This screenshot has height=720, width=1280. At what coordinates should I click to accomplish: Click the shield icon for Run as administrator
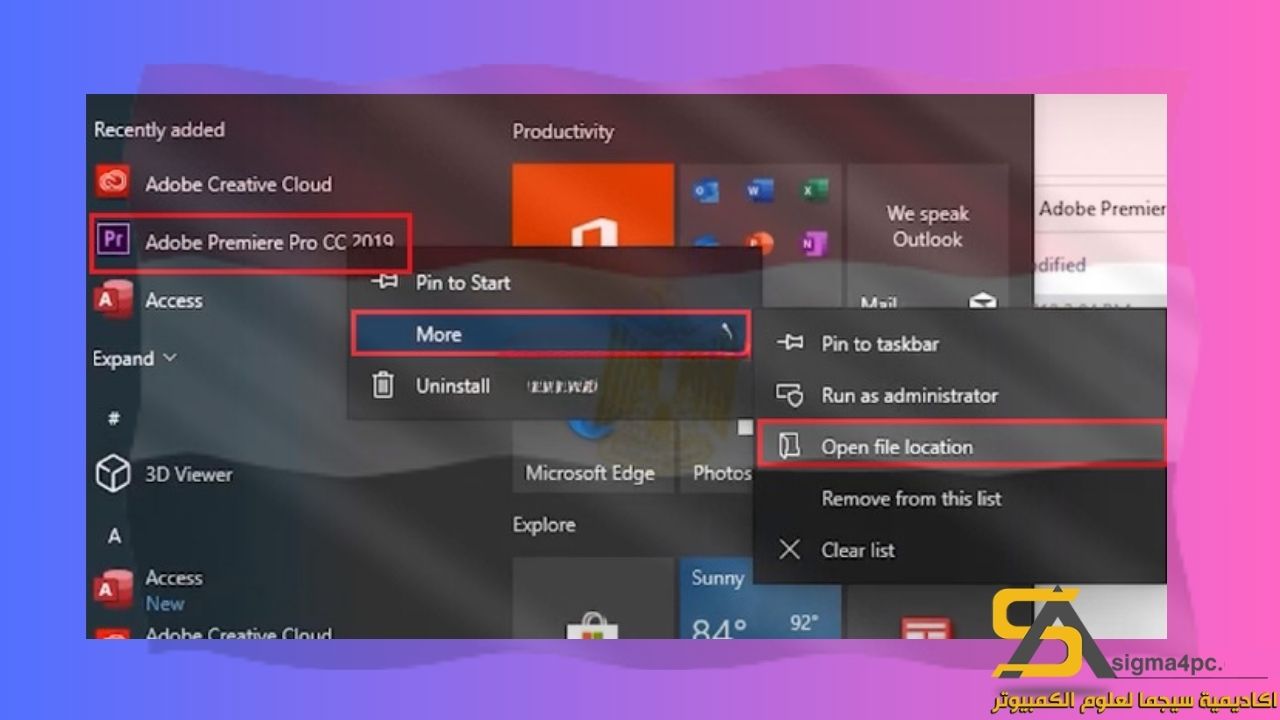790,395
